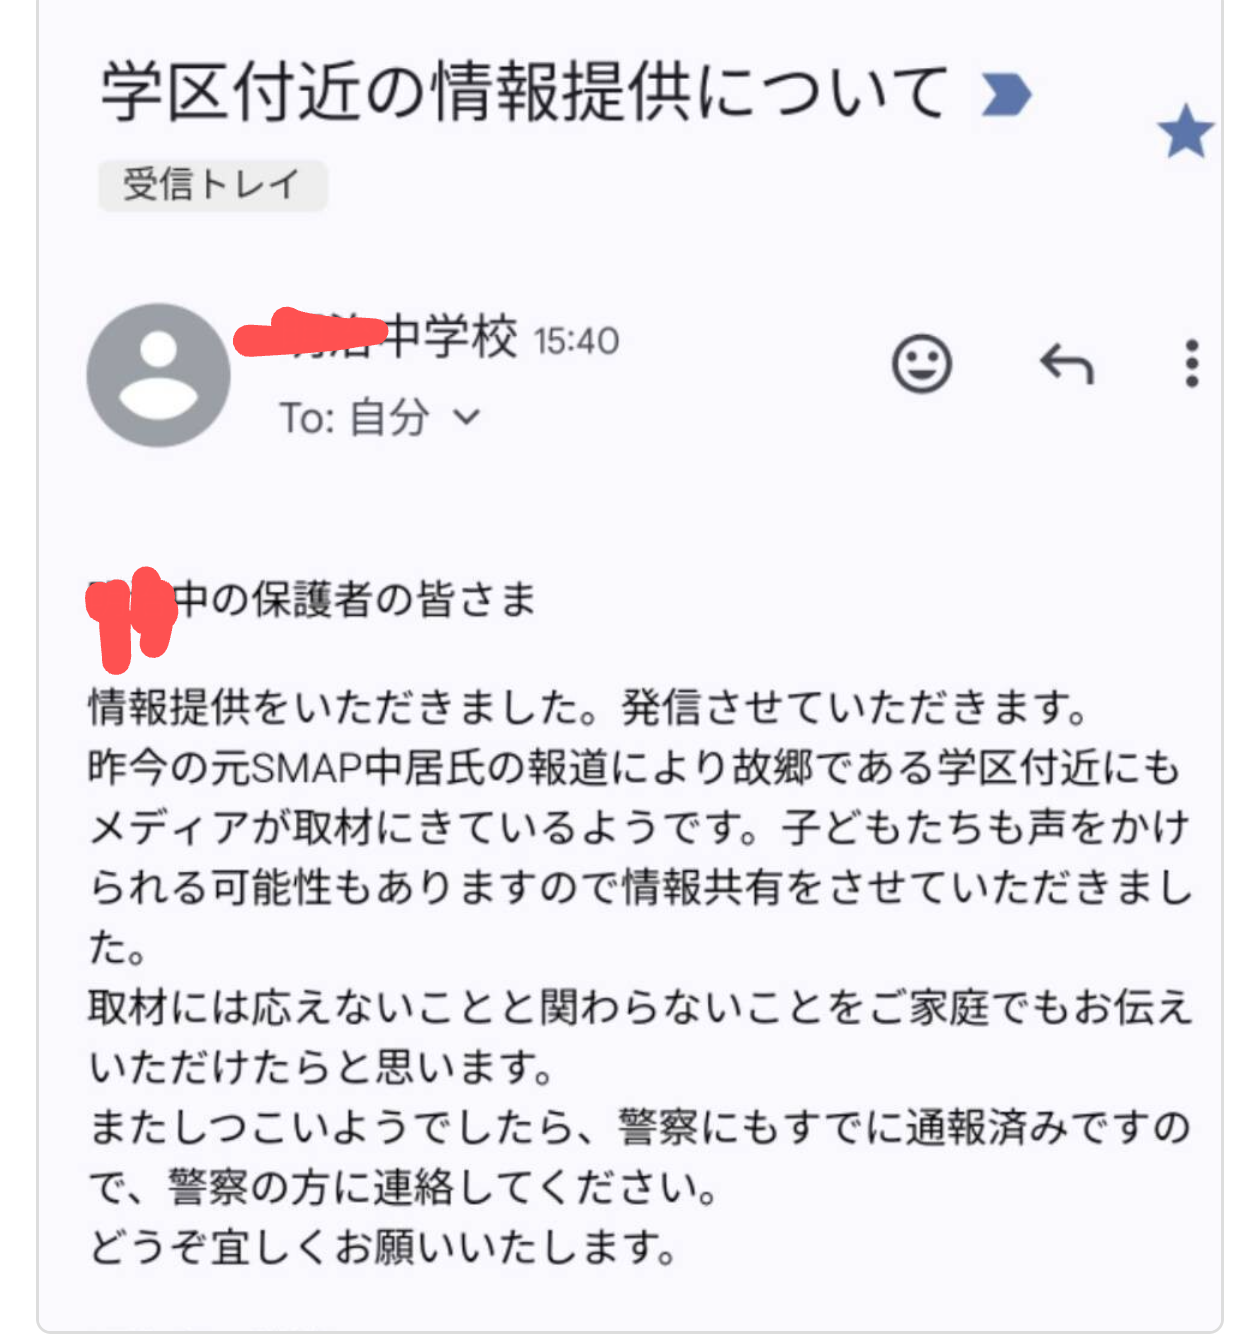Click the 15:40 timestamp
This screenshot has height=1335, width=1260.
[x=577, y=342]
